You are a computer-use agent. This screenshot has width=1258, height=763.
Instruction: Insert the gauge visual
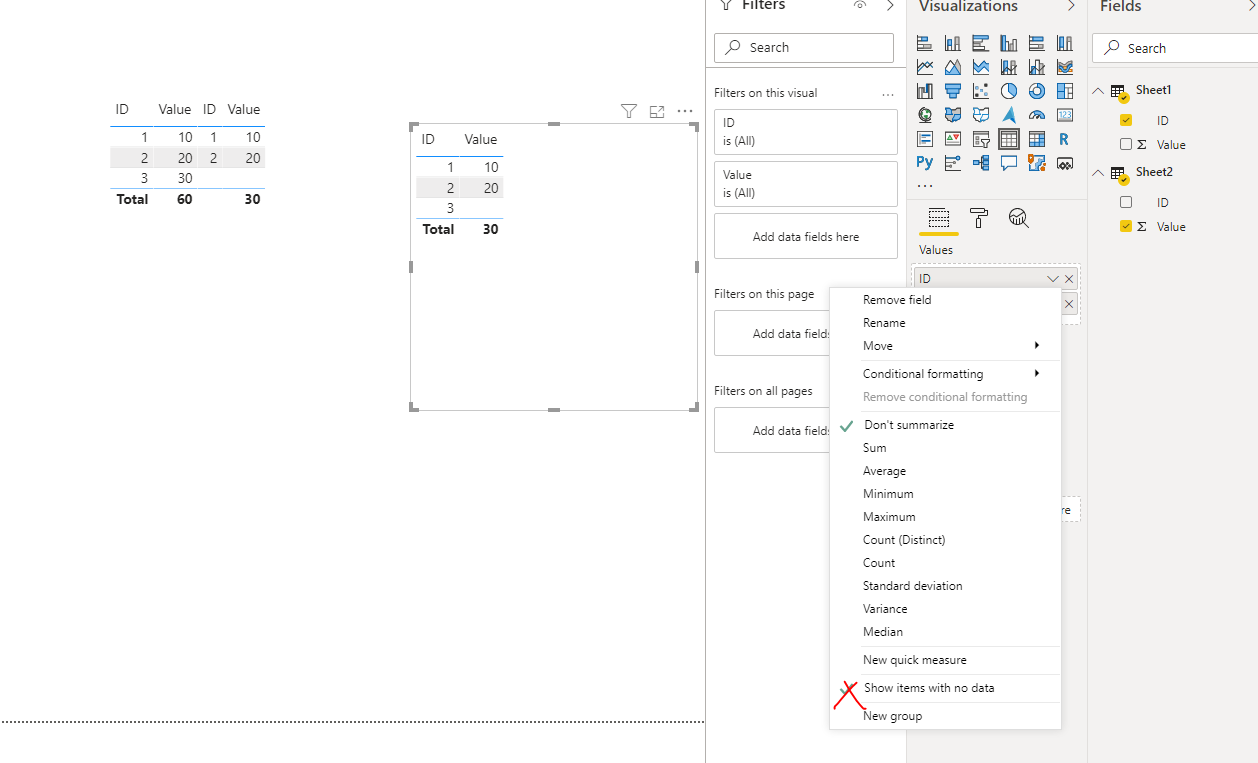click(x=1036, y=115)
